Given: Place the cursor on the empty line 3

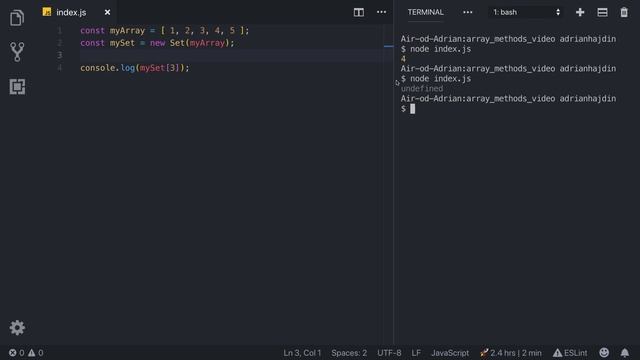Looking at the screenshot, I should [231, 55].
